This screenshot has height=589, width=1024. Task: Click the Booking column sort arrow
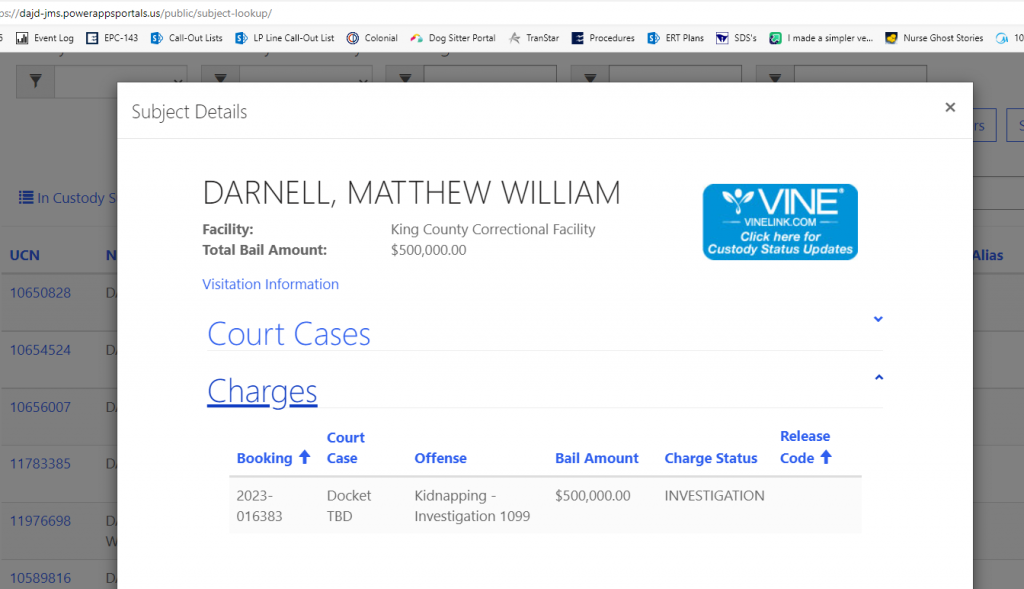pos(305,457)
